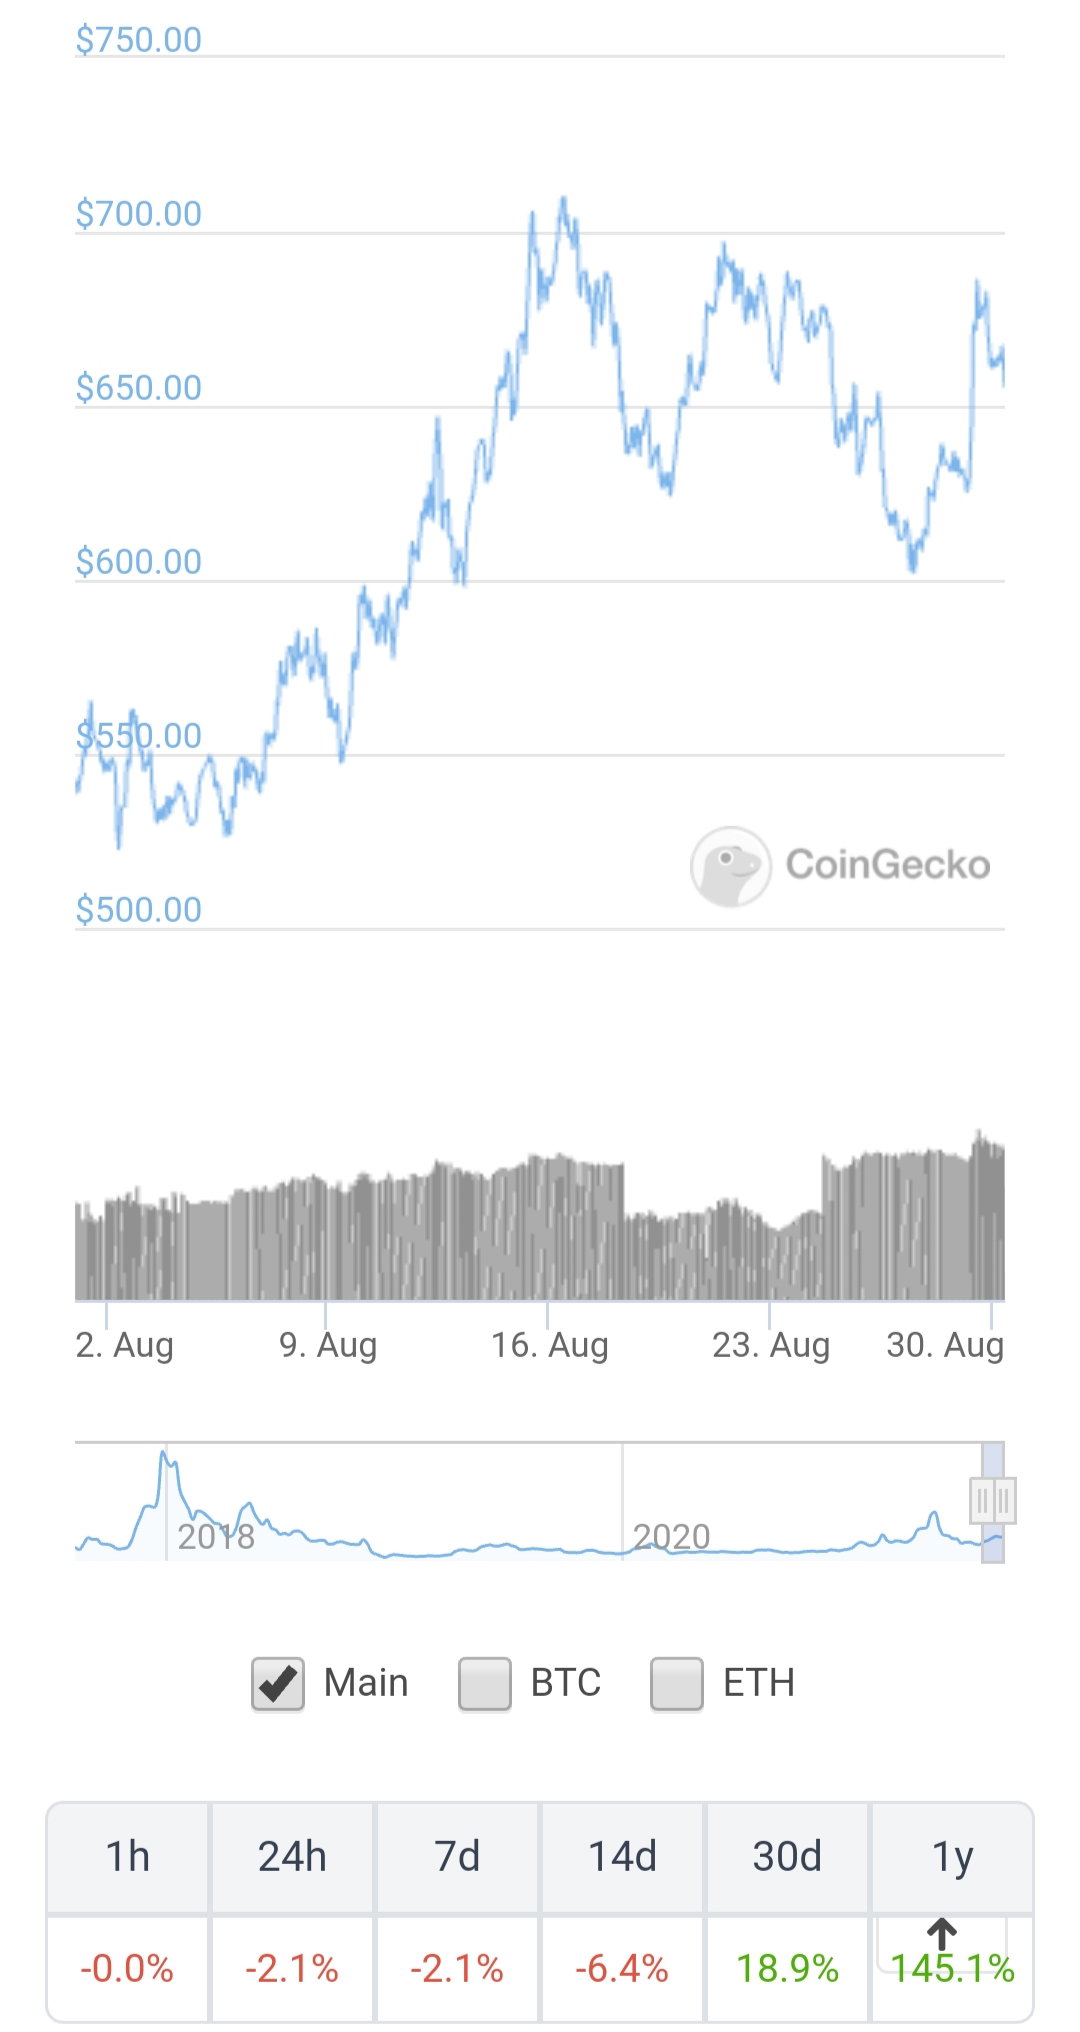Click the 2020 marker in navigator
Screen dimensions: 1080x2032
point(672,1537)
